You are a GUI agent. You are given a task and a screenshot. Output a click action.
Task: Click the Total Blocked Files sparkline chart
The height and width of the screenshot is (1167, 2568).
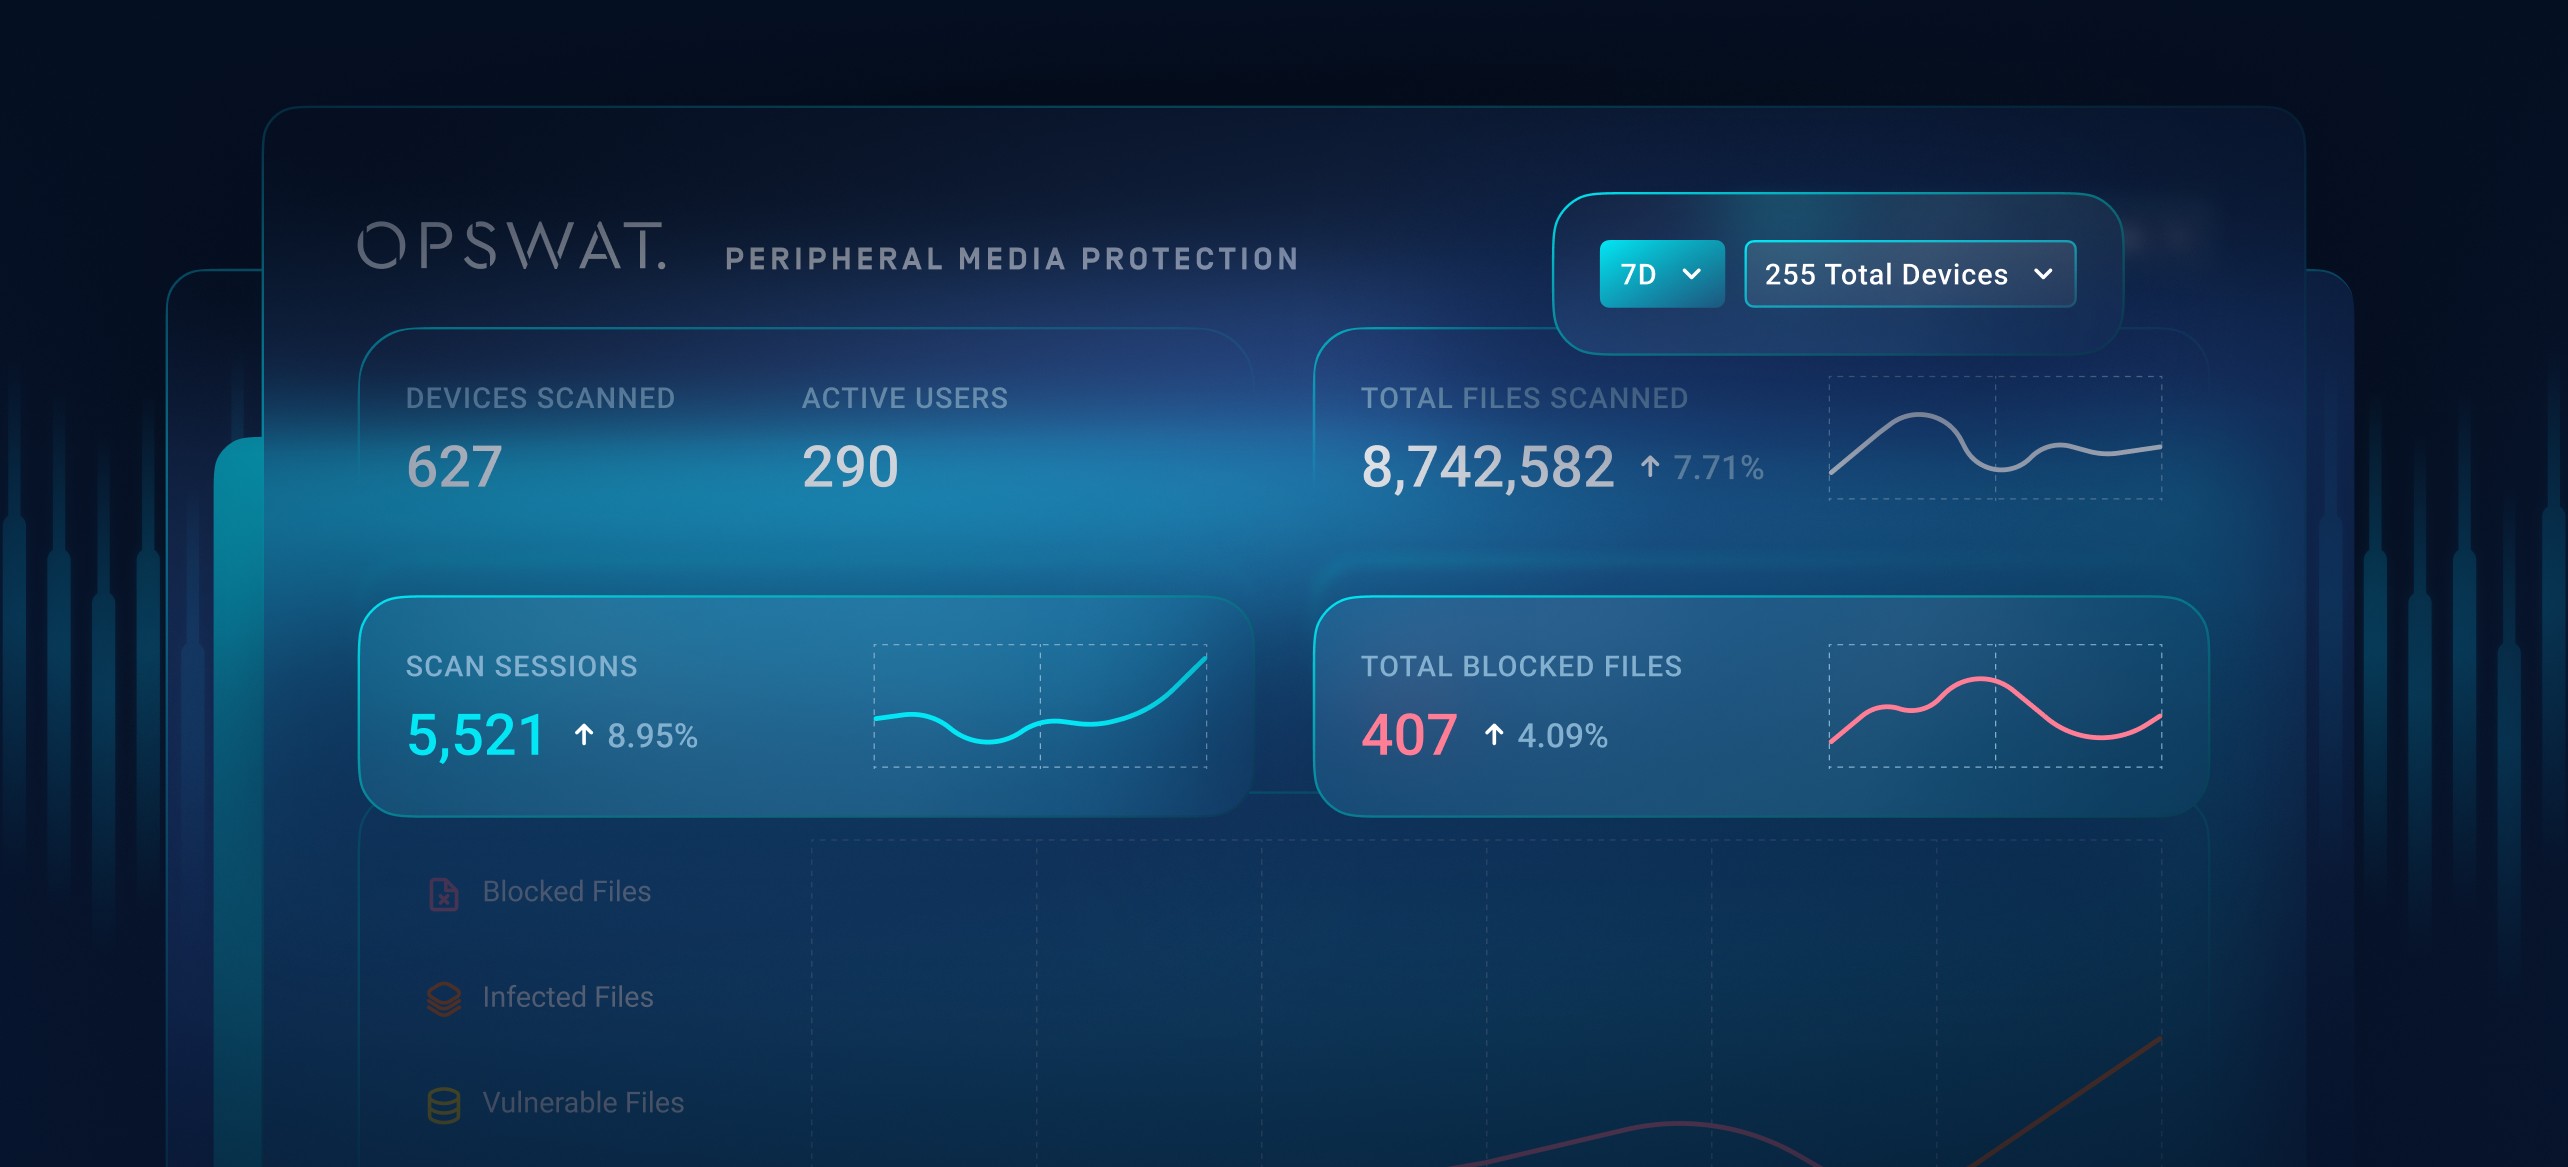click(x=1995, y=706)
